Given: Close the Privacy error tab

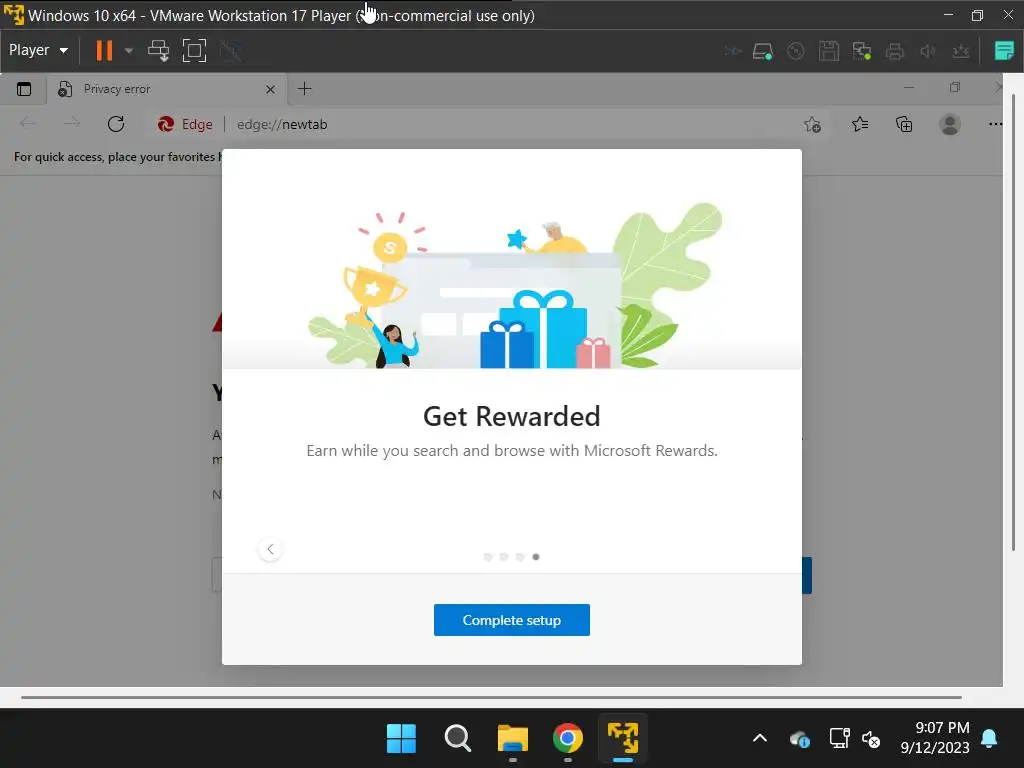Looking at the screenshot, I should [270, 89].
